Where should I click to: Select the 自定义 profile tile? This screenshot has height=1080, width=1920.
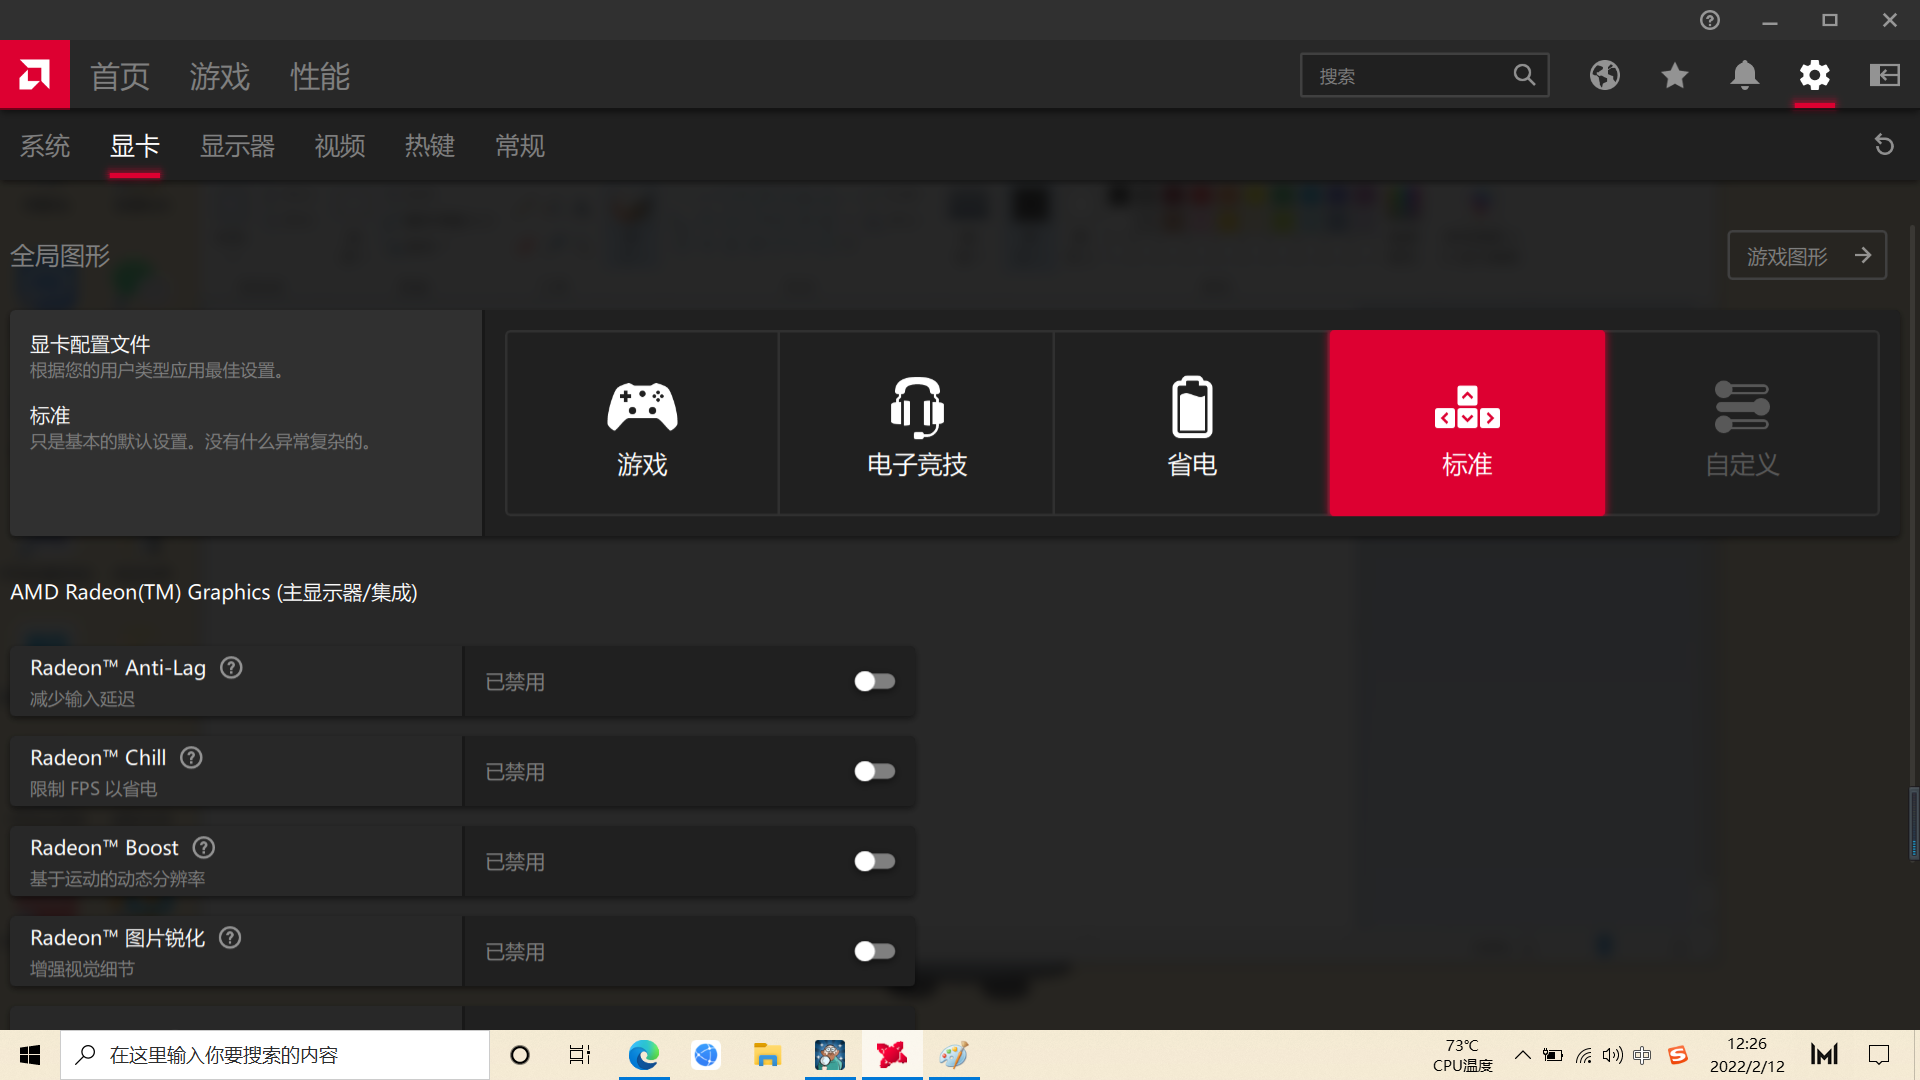[1742, 423]
